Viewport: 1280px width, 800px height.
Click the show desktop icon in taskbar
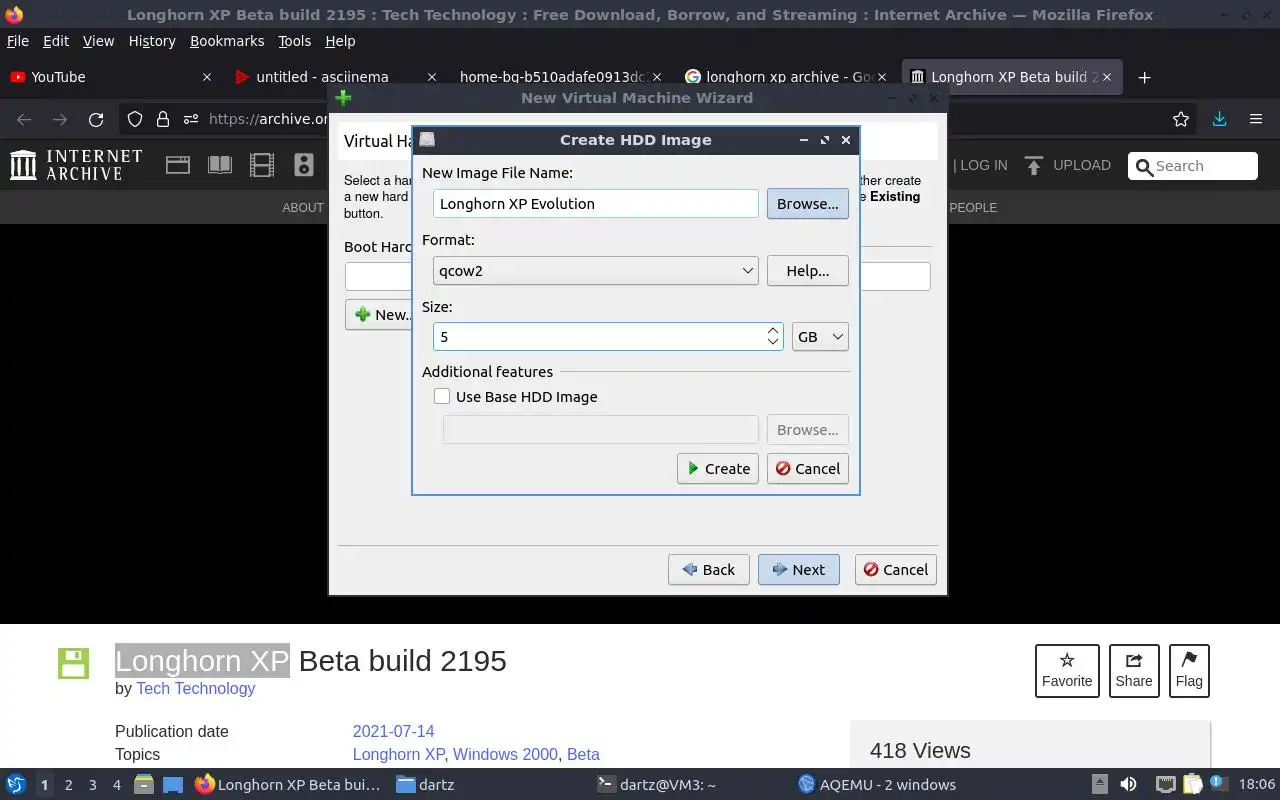click(173, 785)
